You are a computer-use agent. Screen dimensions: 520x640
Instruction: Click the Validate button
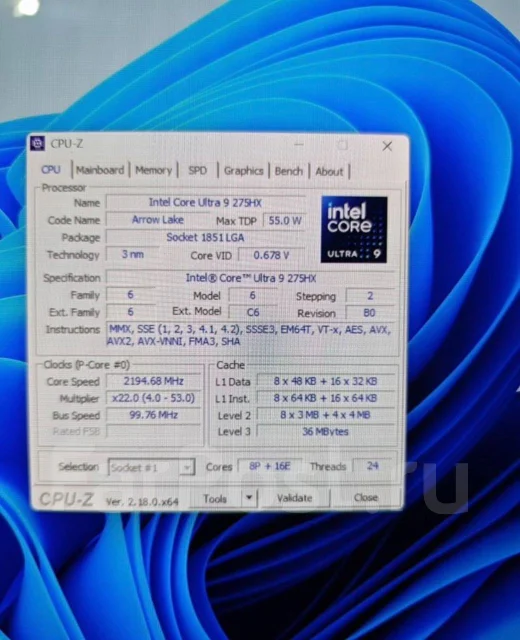[295, 498]
